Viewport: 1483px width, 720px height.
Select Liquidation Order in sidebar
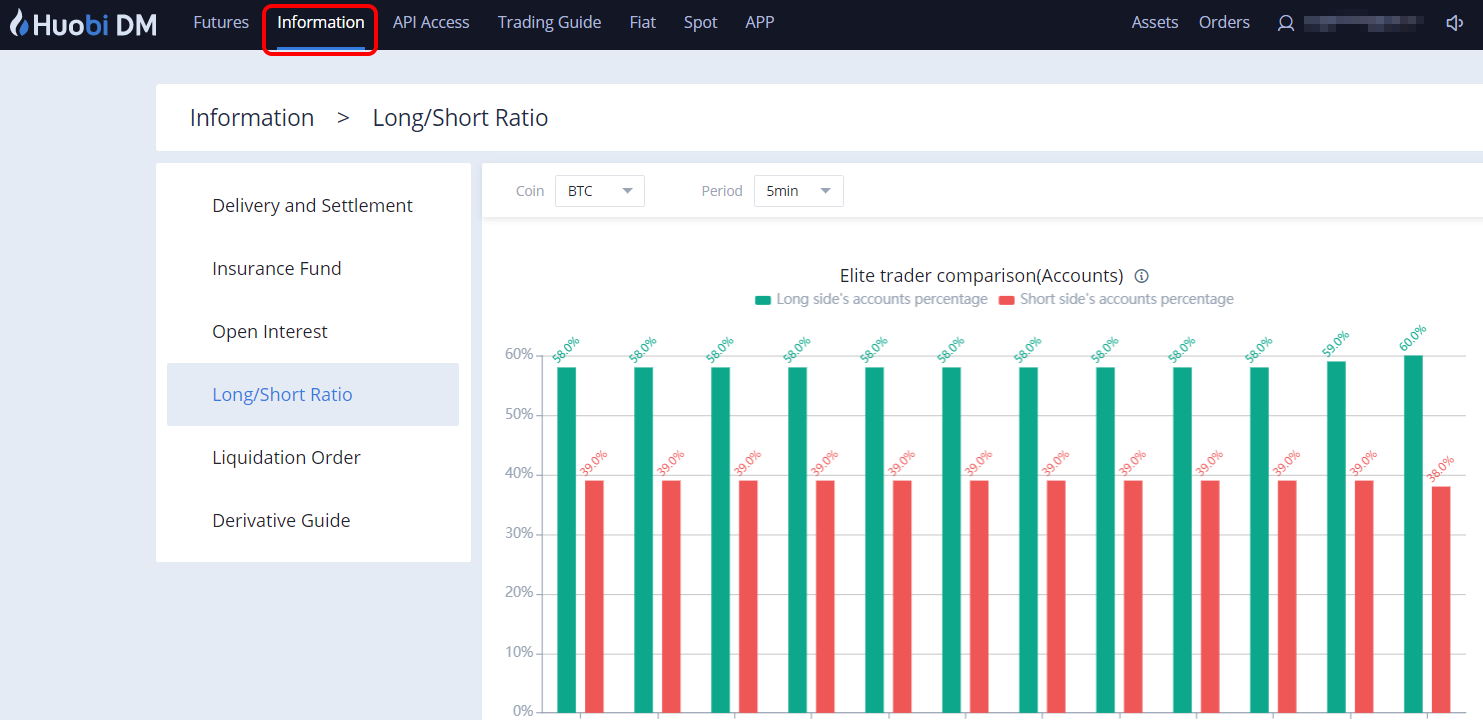click(313, 458)
